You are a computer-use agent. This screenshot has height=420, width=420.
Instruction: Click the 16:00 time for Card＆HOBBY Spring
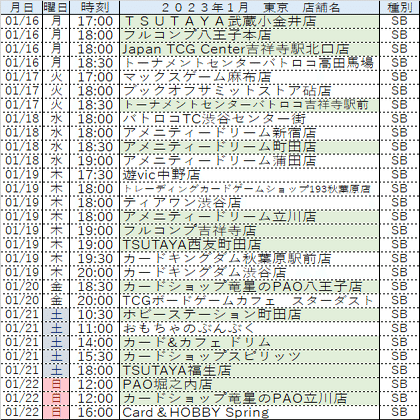[95, 413]
